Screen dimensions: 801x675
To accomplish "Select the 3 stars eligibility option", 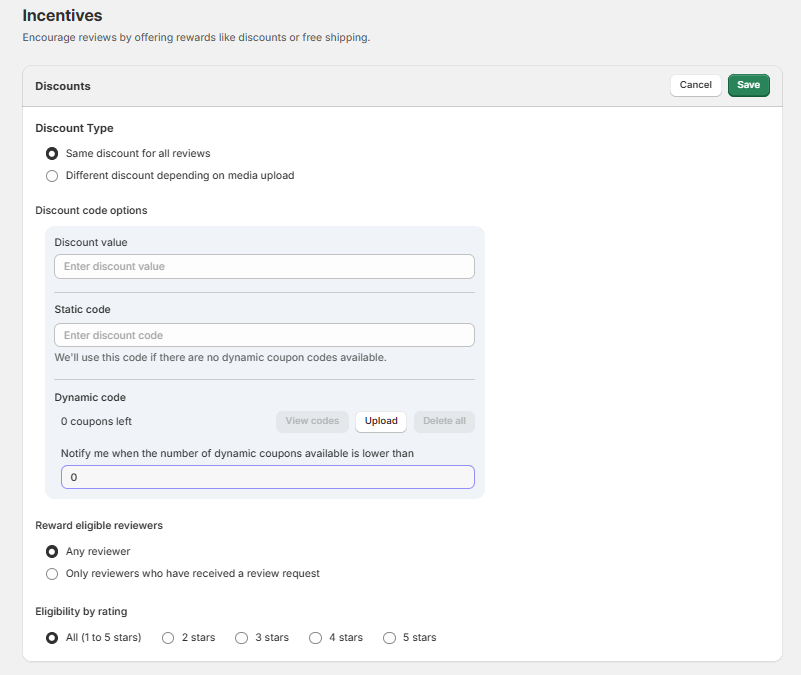I will point(241,638).
